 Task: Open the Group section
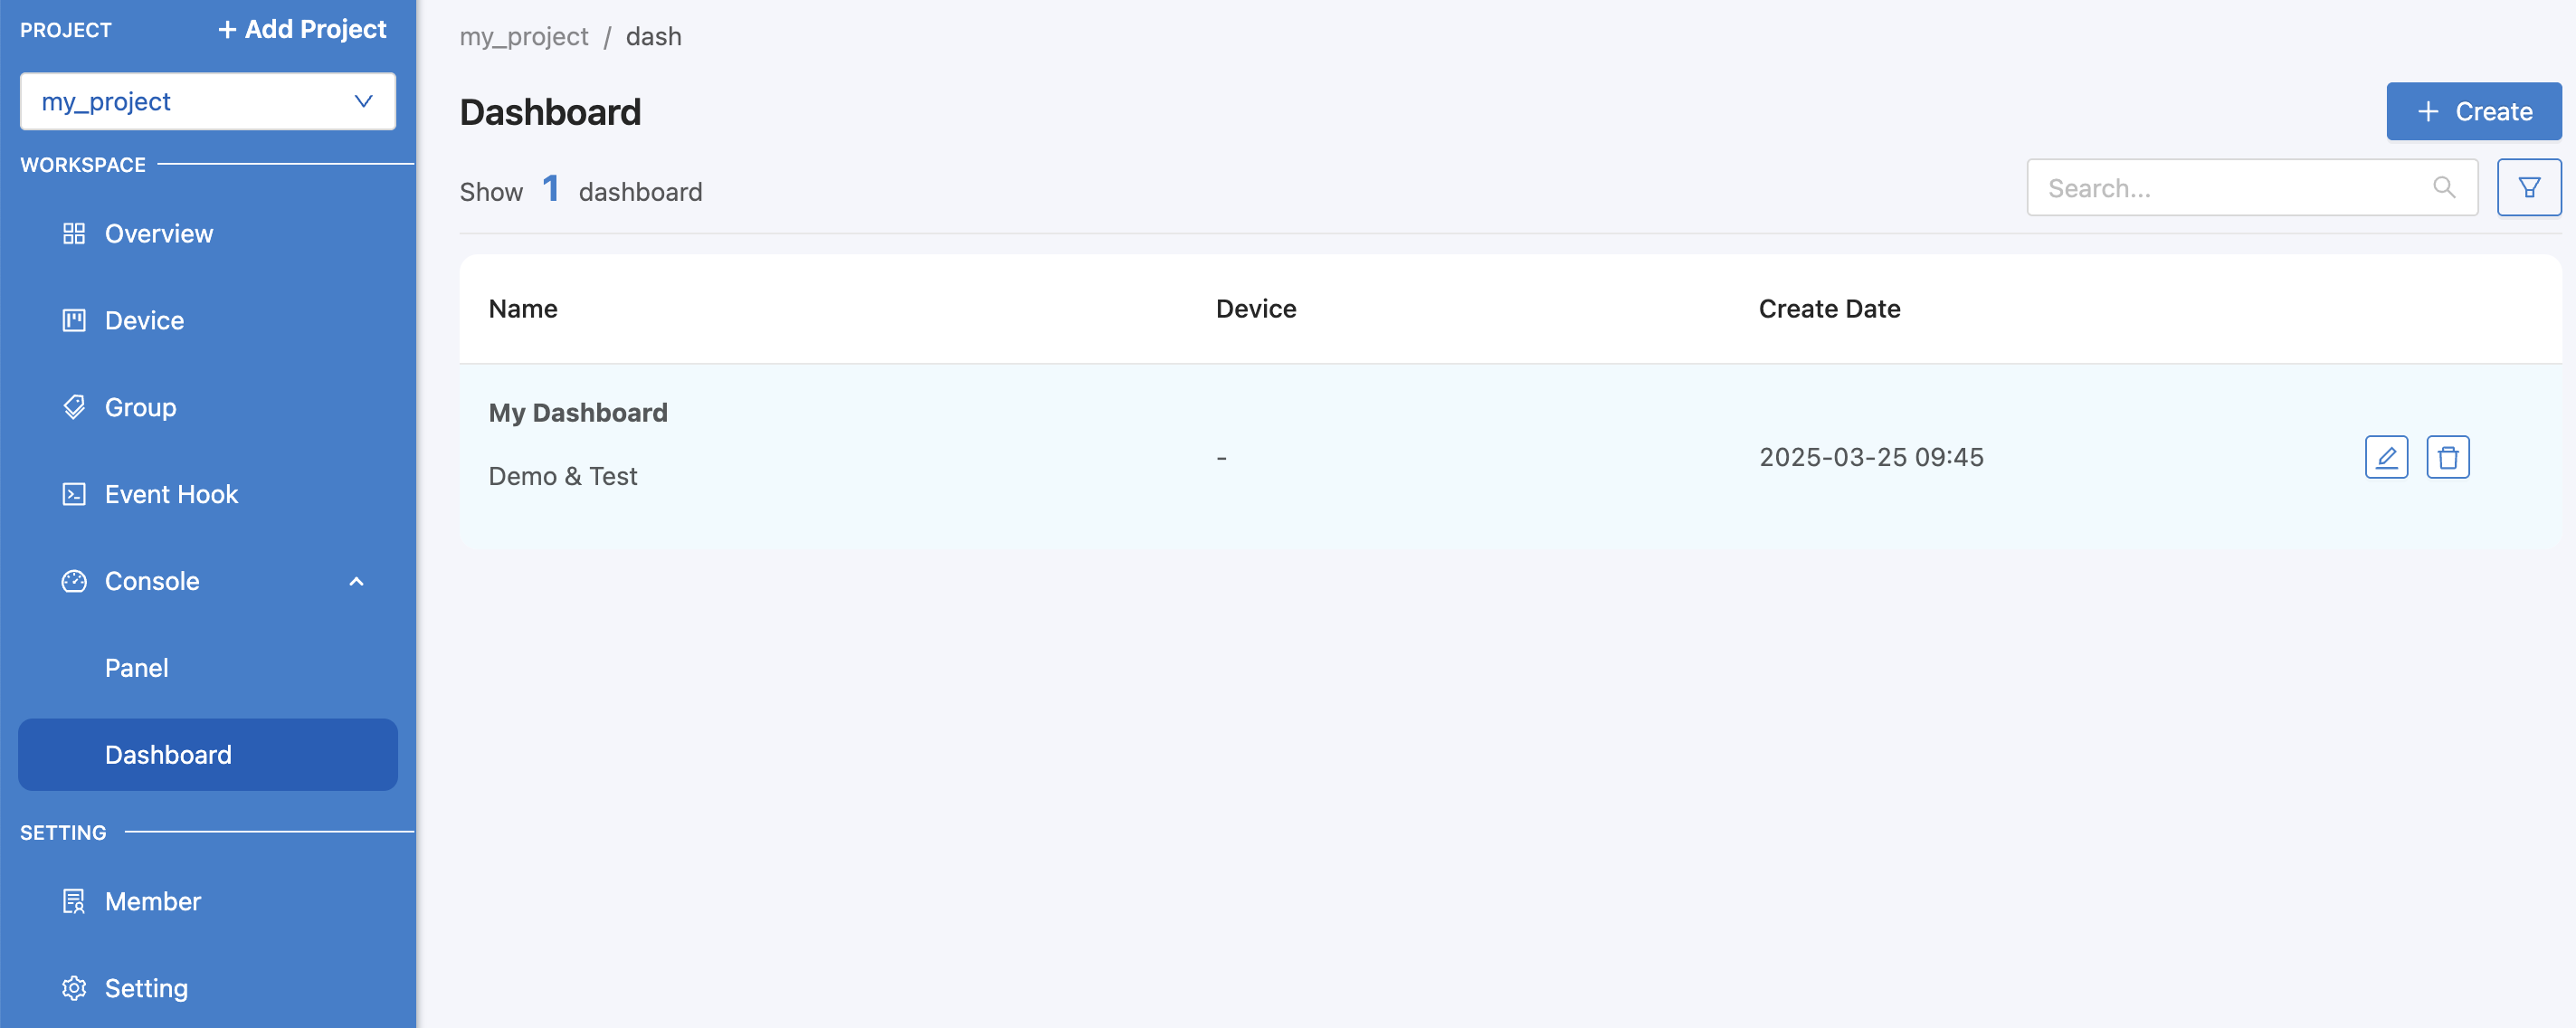[x=208, y=408]
